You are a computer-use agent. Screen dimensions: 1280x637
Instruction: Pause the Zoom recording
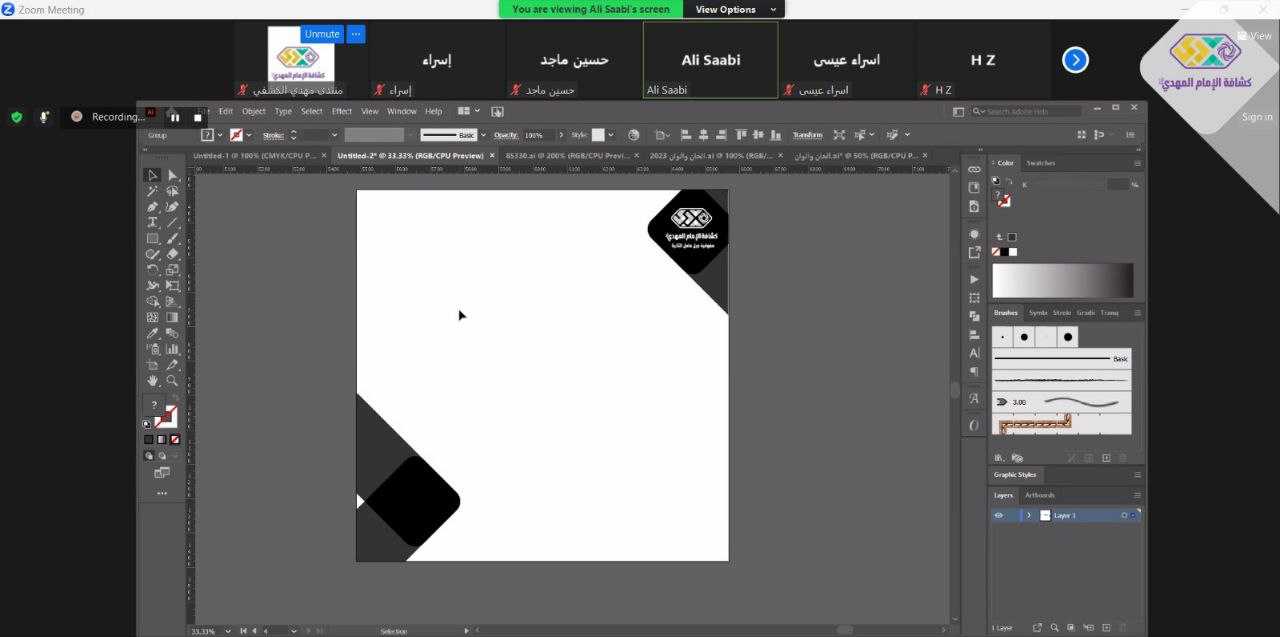click(x=175, y=117)
